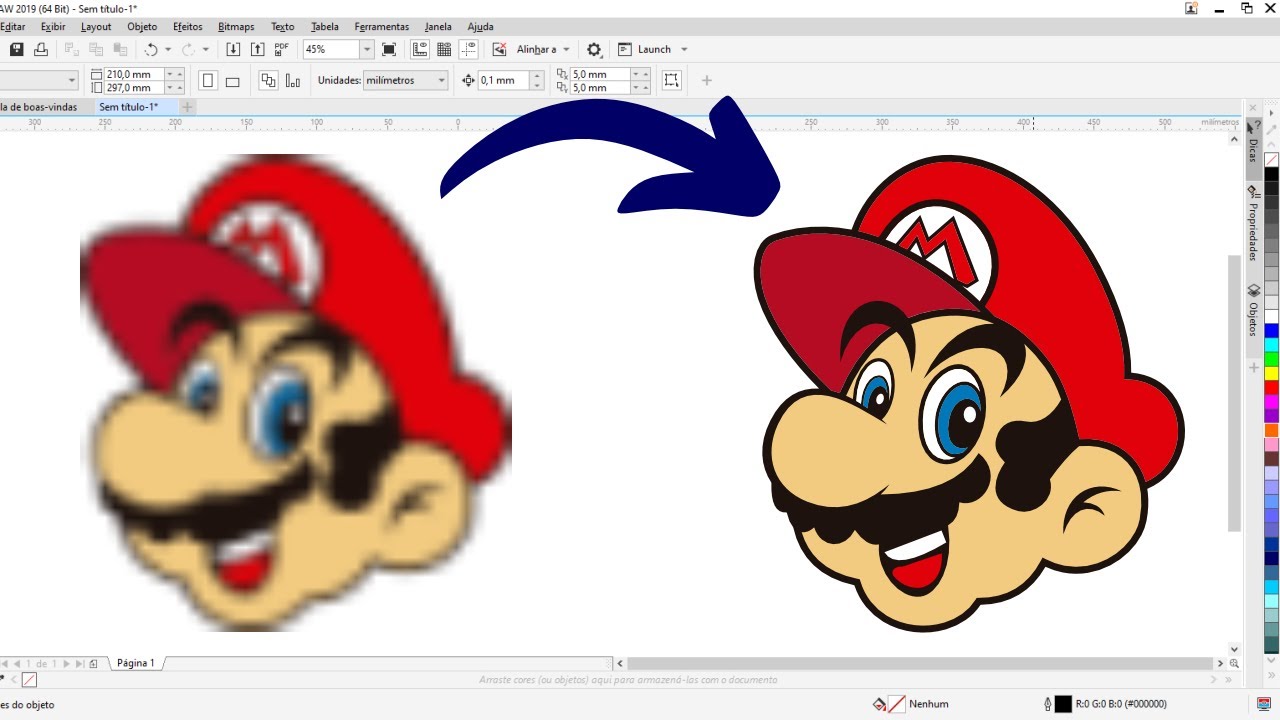Viewport: 1280px width, 720px height.
Task: Toggle the Show guidelines icon
Action: [468, 49]
